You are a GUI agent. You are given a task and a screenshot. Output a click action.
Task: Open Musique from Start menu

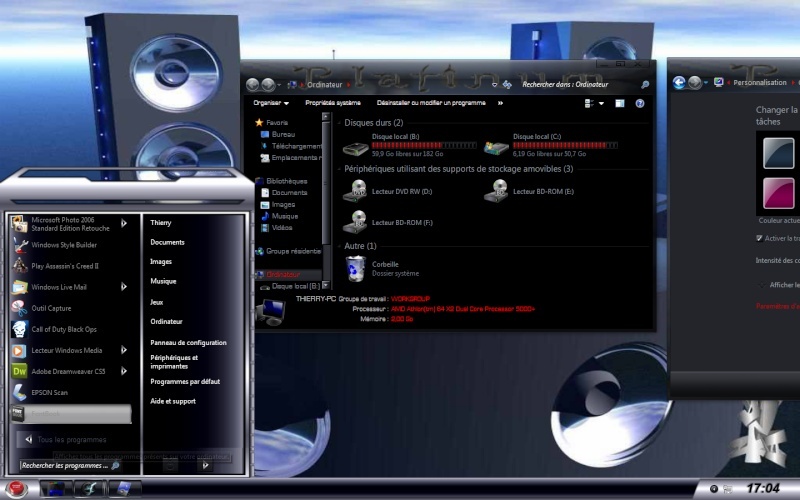(163, 281)
